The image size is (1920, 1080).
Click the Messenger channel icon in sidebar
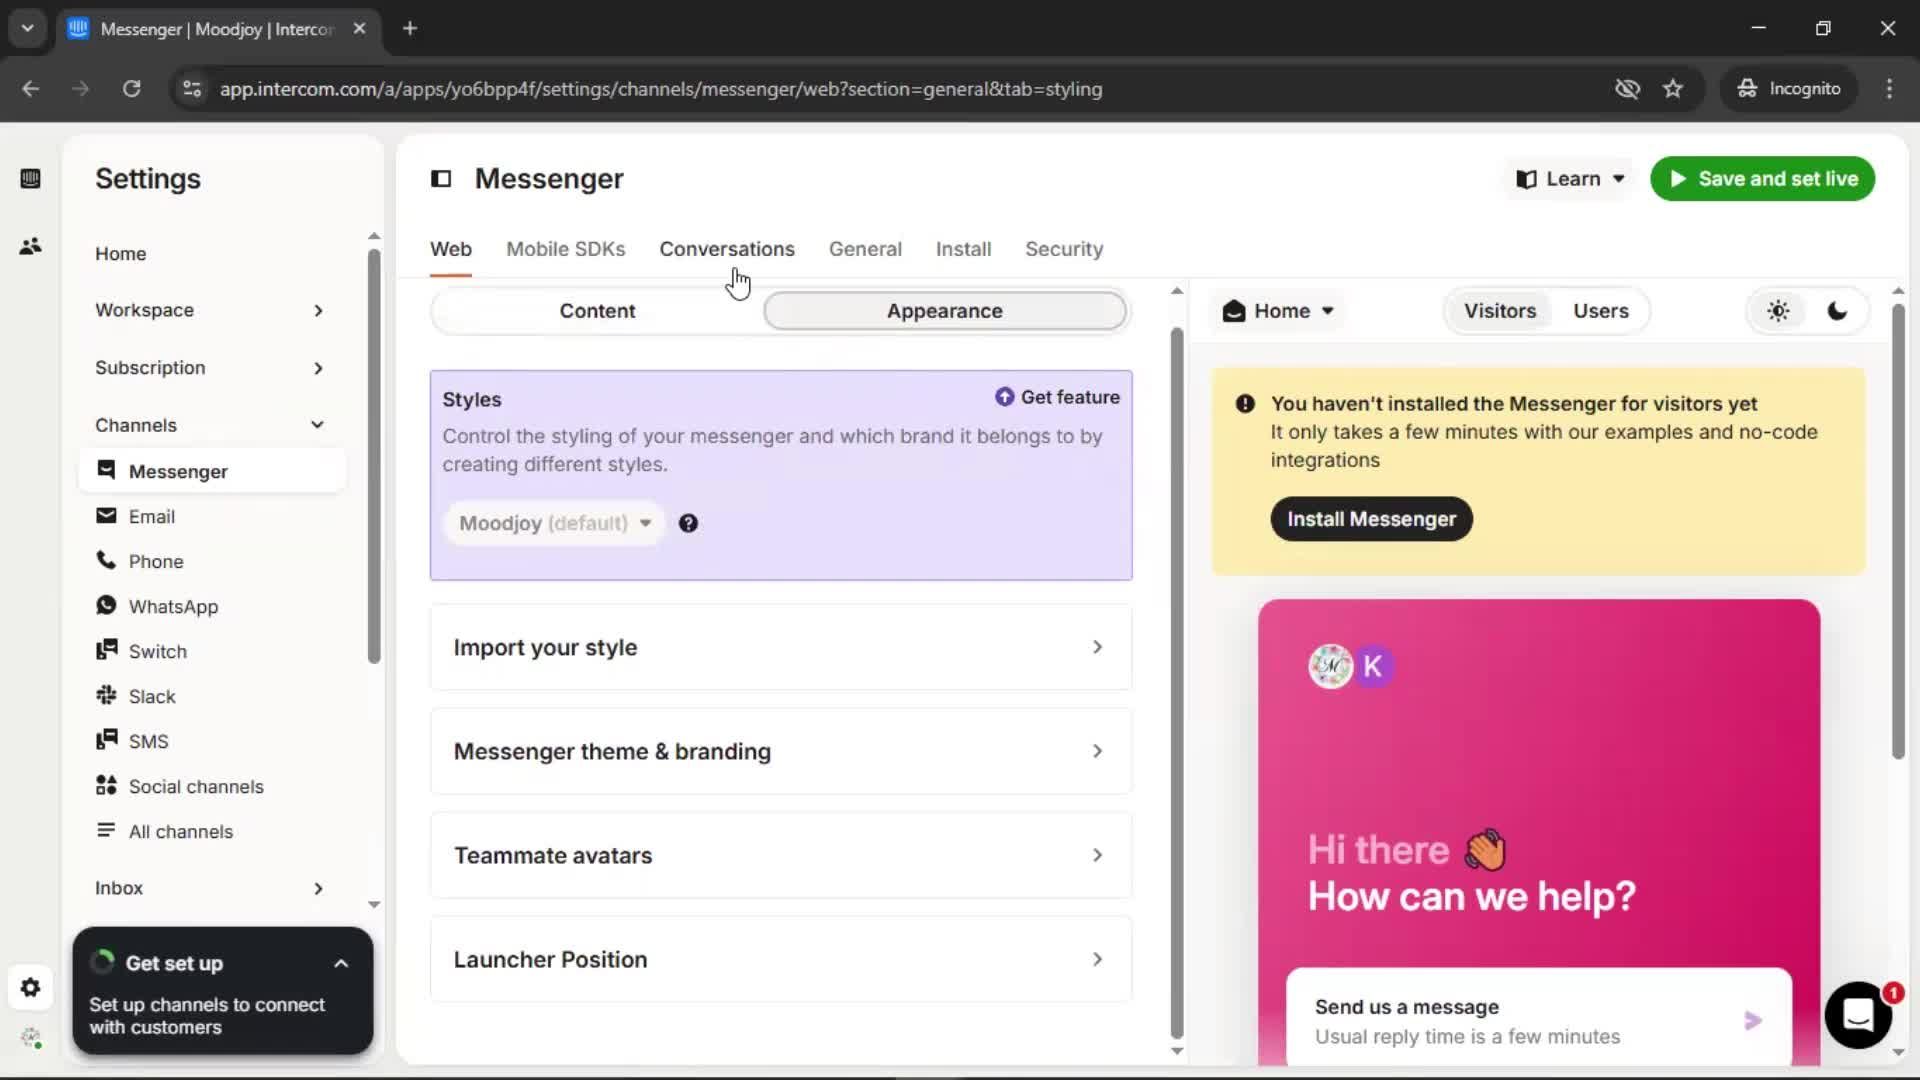[106, 470]
